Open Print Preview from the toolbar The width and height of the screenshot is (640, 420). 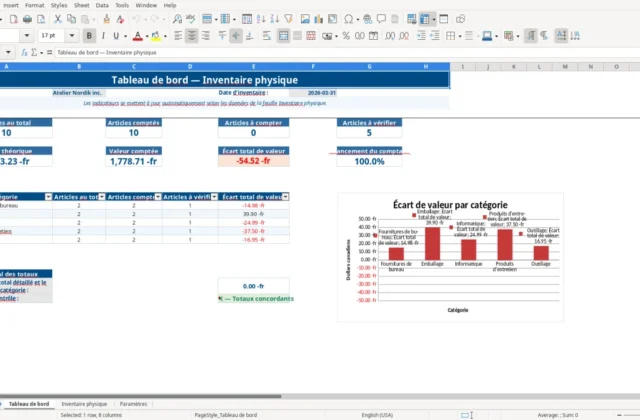click(x=41, y=19)
